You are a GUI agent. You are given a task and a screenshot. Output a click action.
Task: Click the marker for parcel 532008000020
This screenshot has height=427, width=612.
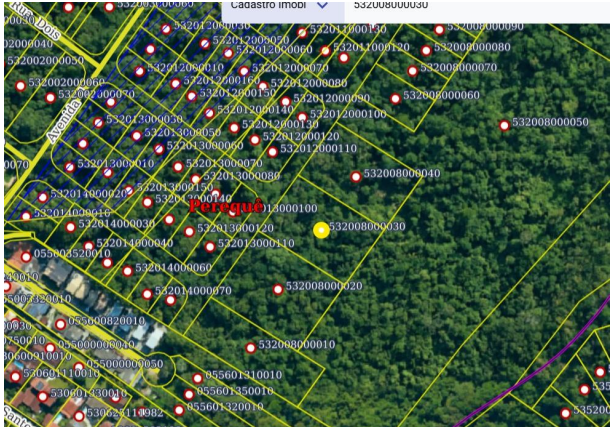[x=278, y=289]
